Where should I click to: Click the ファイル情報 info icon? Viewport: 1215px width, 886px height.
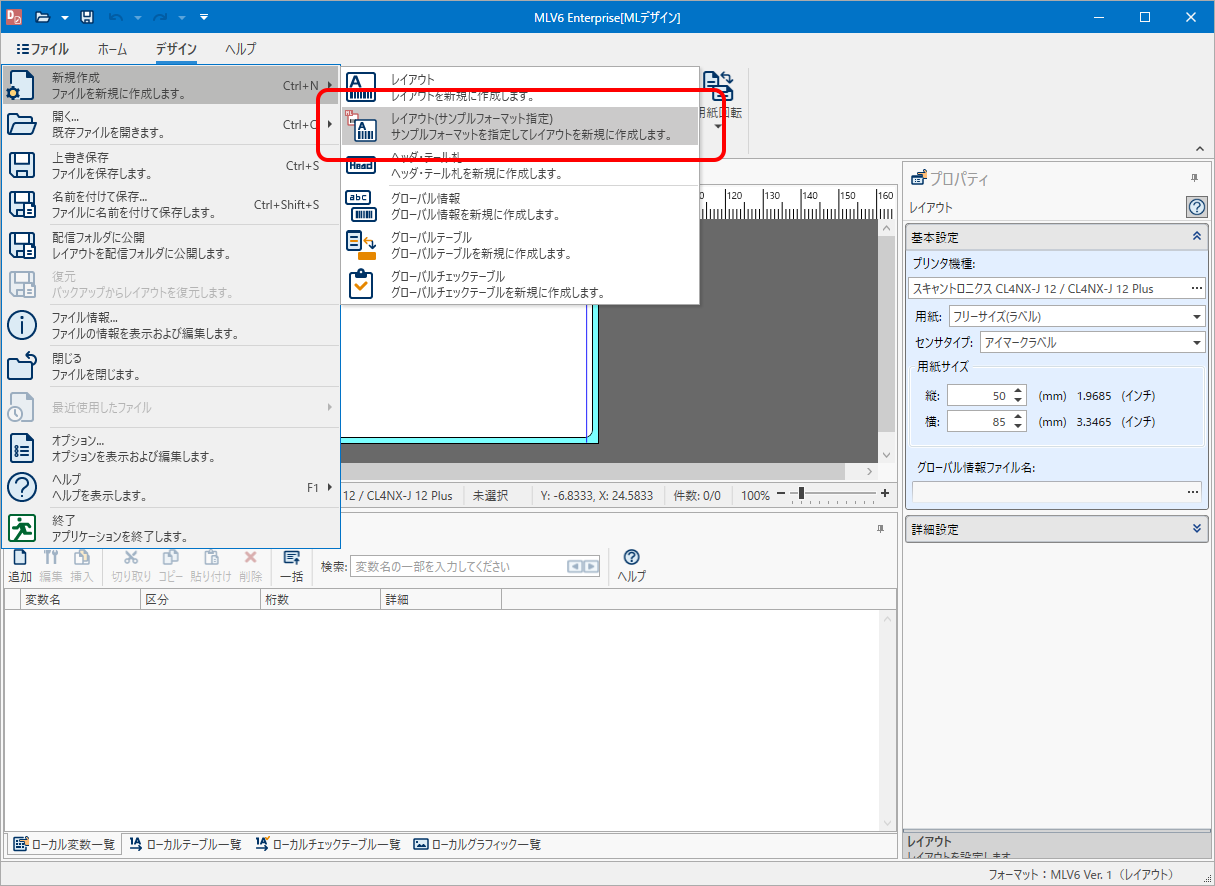(22, 325)
